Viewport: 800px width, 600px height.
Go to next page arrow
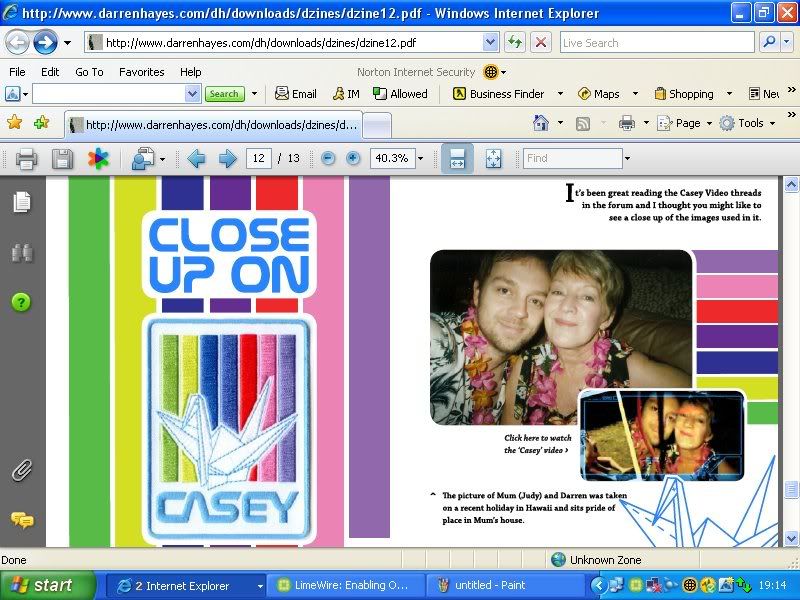click(227, 159)
